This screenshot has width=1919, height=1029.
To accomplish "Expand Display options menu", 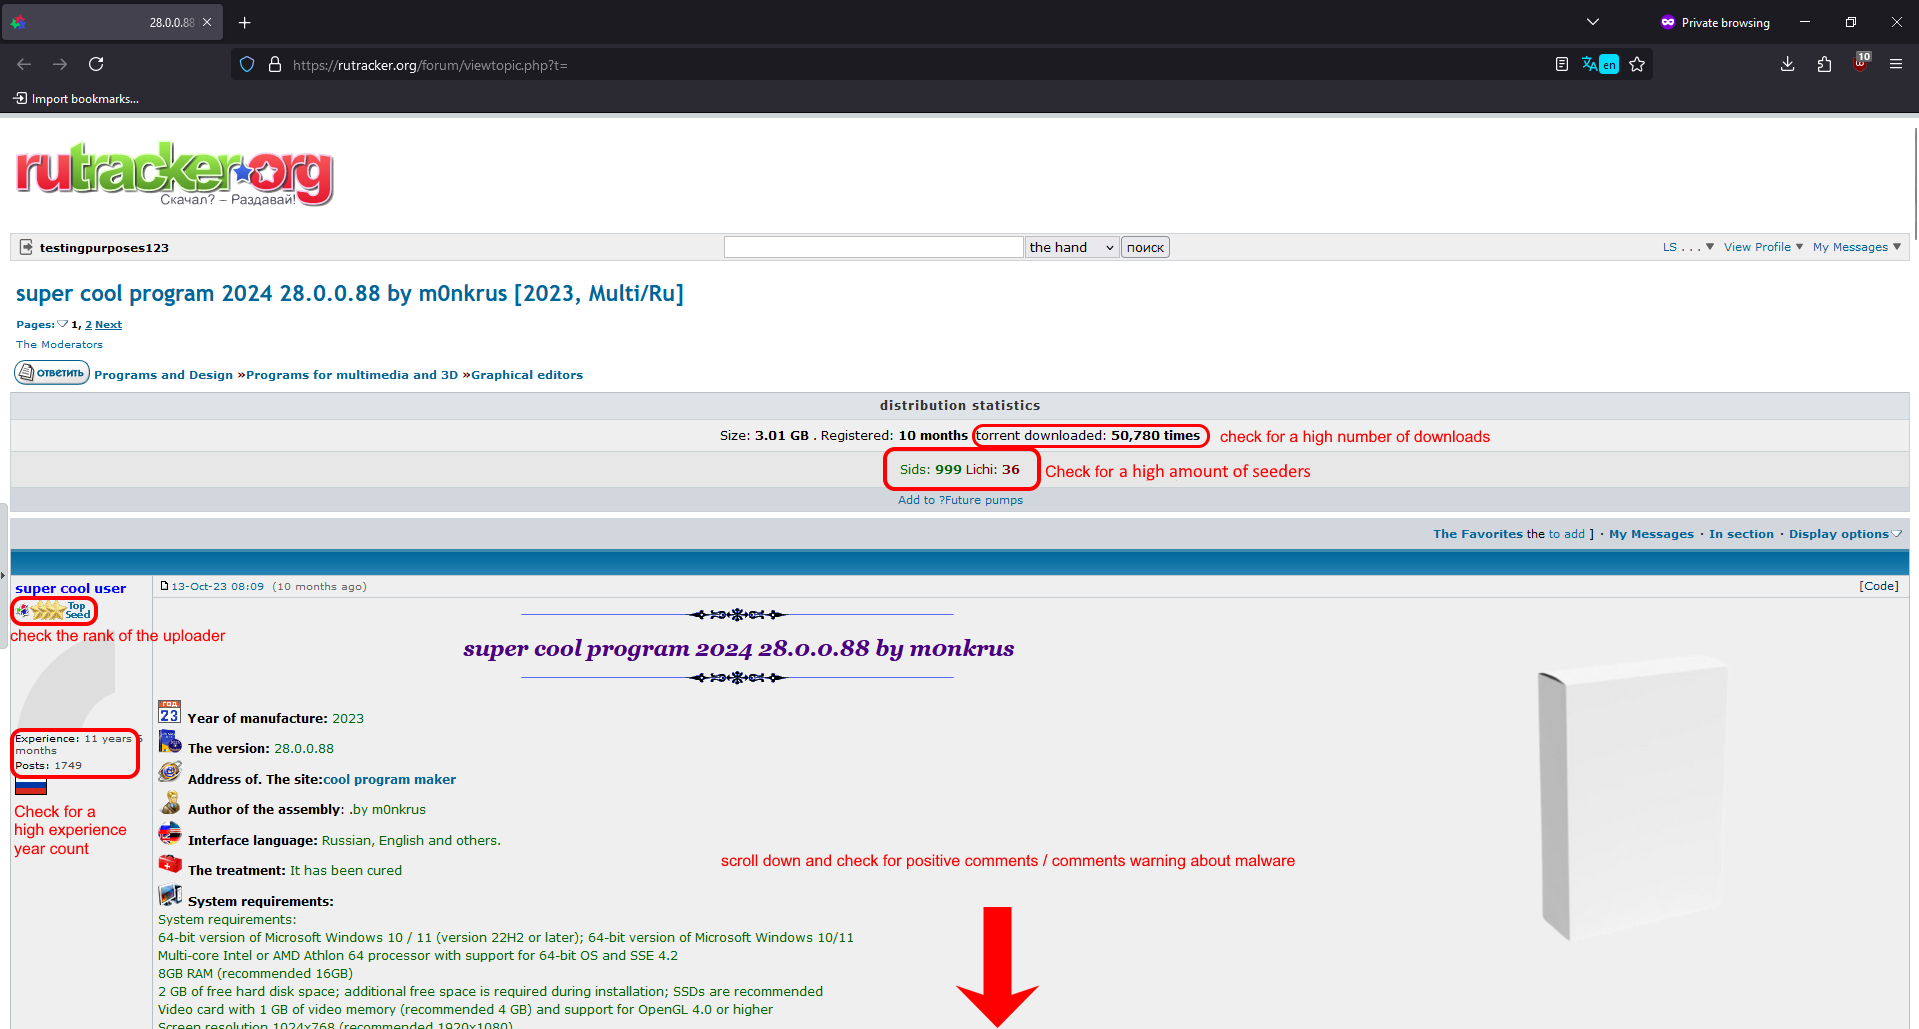I will coord(1845,534).
